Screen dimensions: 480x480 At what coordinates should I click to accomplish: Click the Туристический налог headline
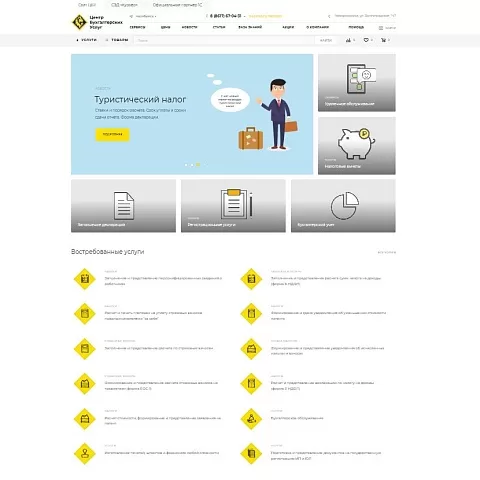tap(140, 99)
